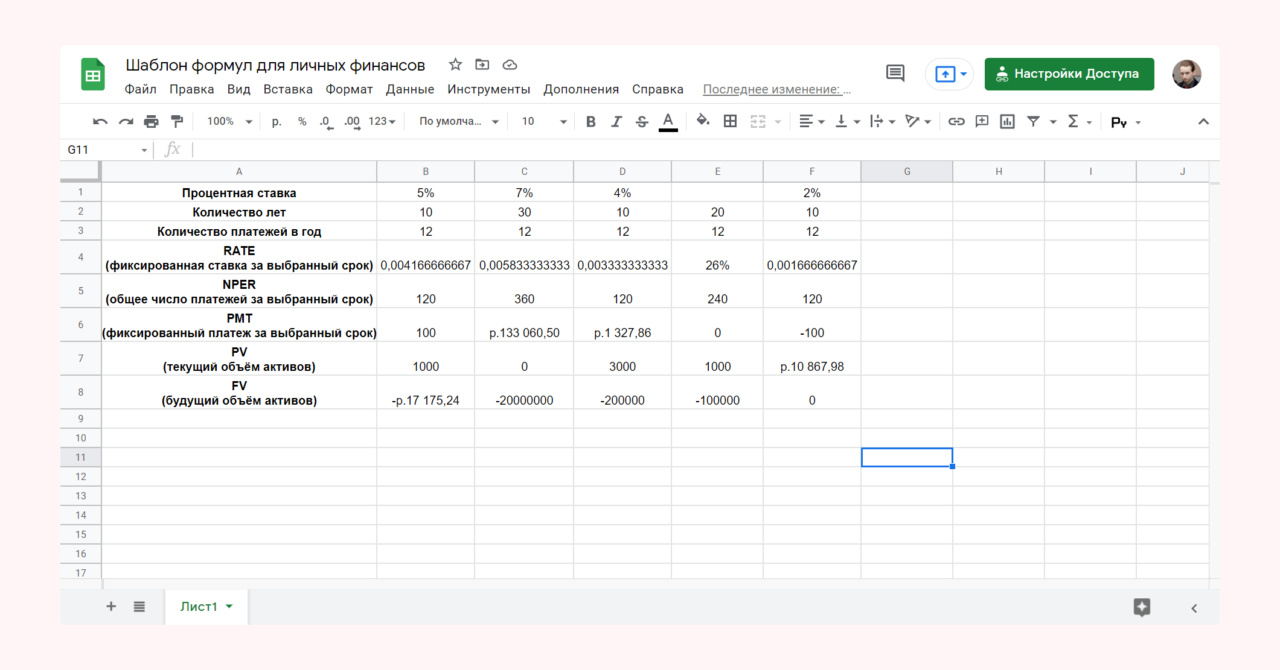
Task: Toggle bold formatting
Action: point(590,122)
